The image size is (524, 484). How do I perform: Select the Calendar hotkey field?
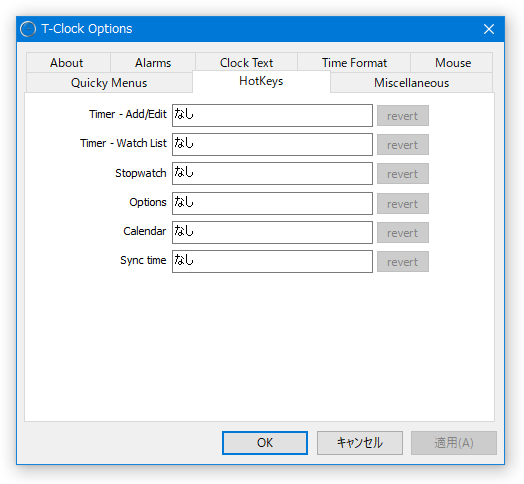pos(272,232)
